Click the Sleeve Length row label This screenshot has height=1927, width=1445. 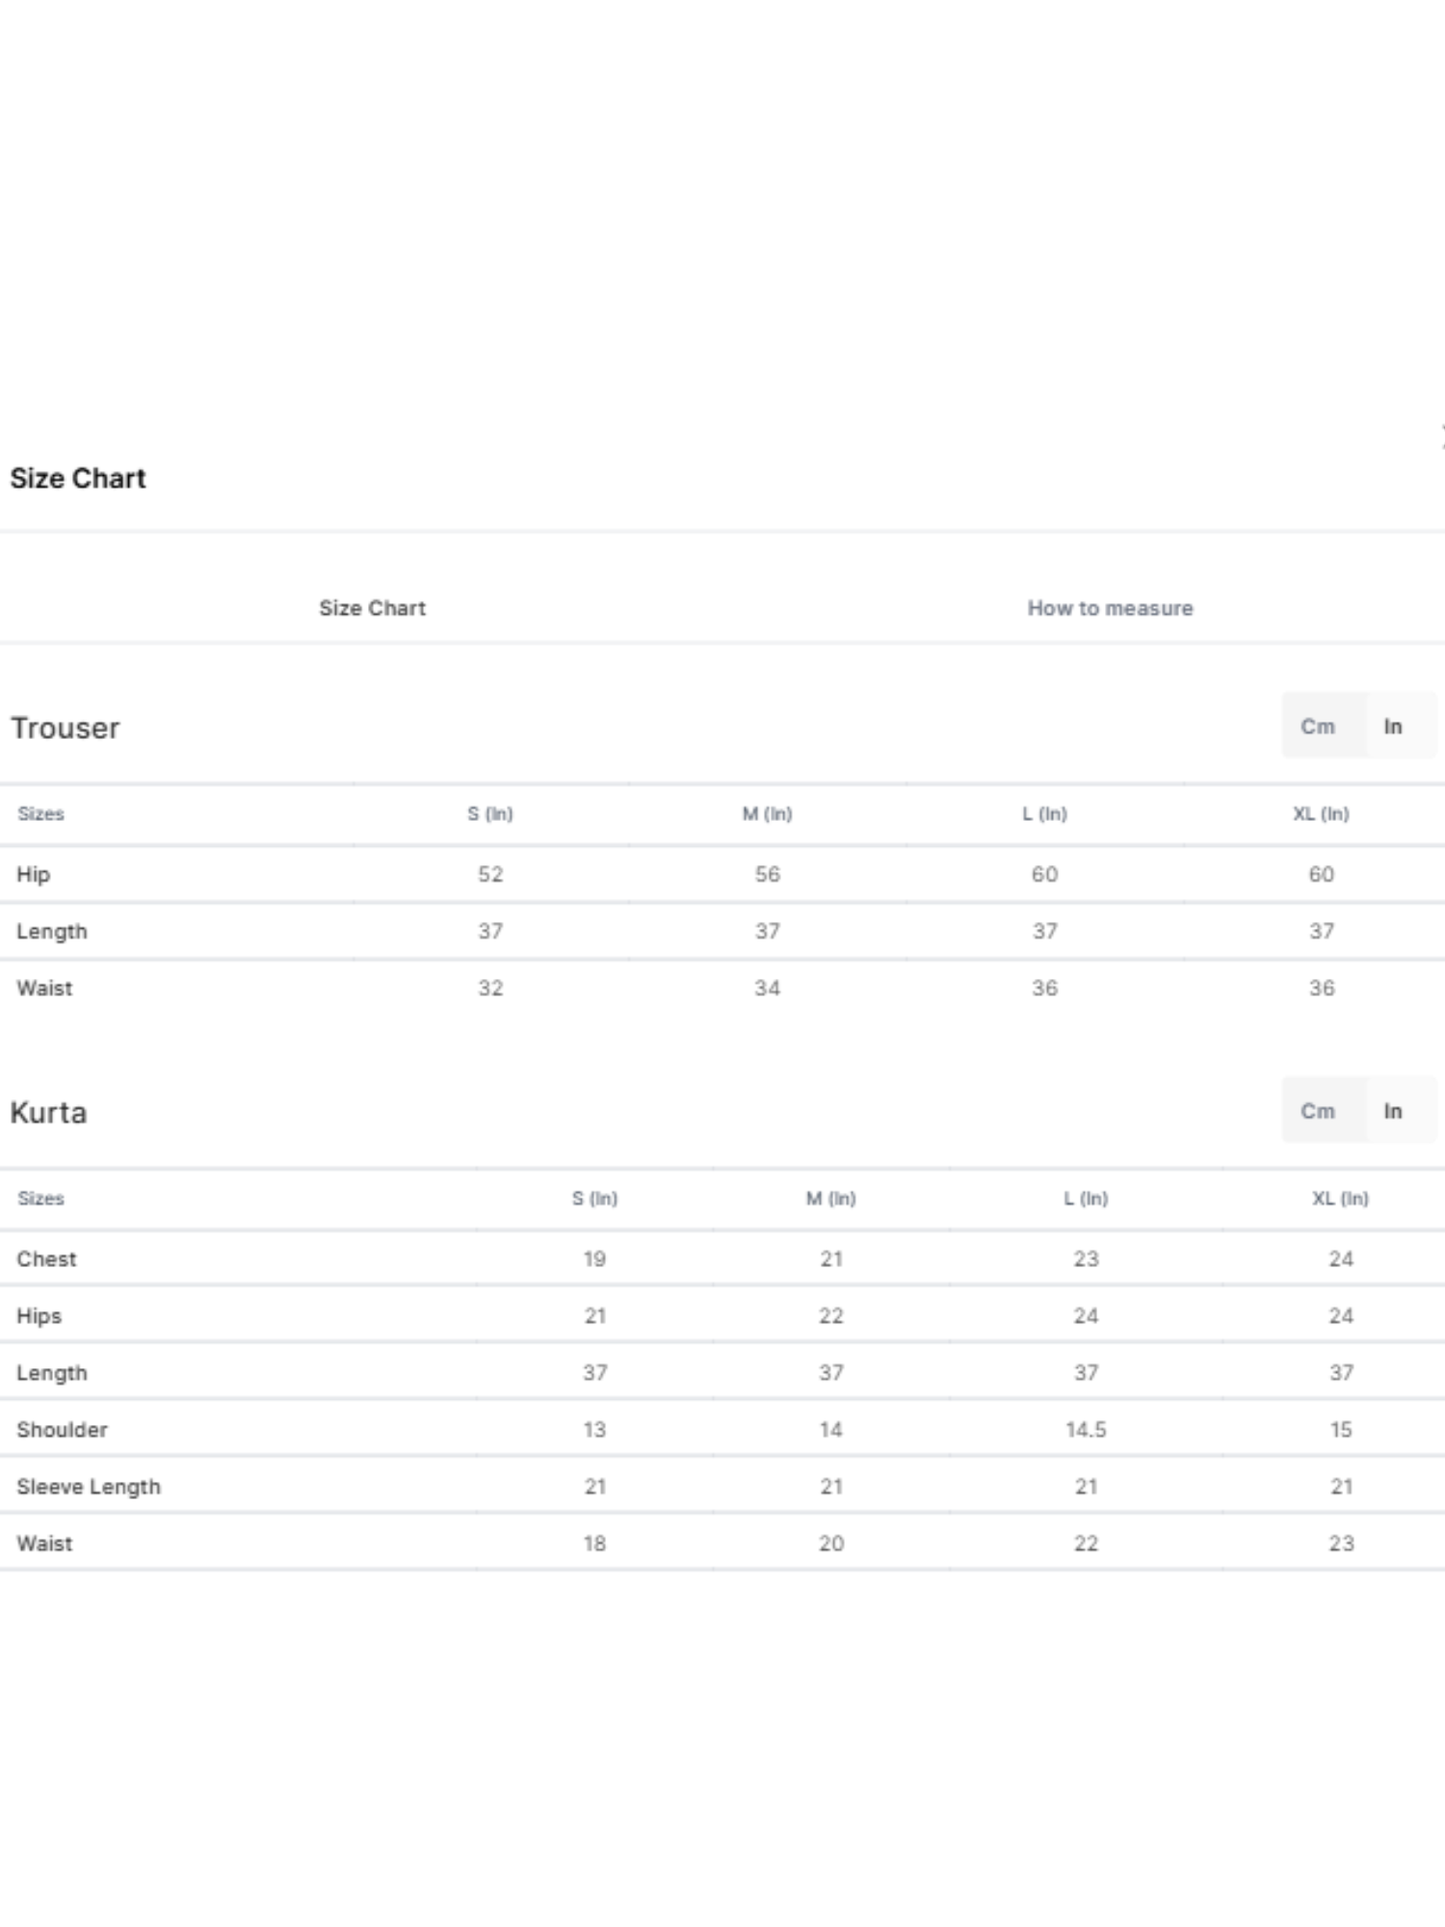pyautogui.click(x=89, y=1487)
